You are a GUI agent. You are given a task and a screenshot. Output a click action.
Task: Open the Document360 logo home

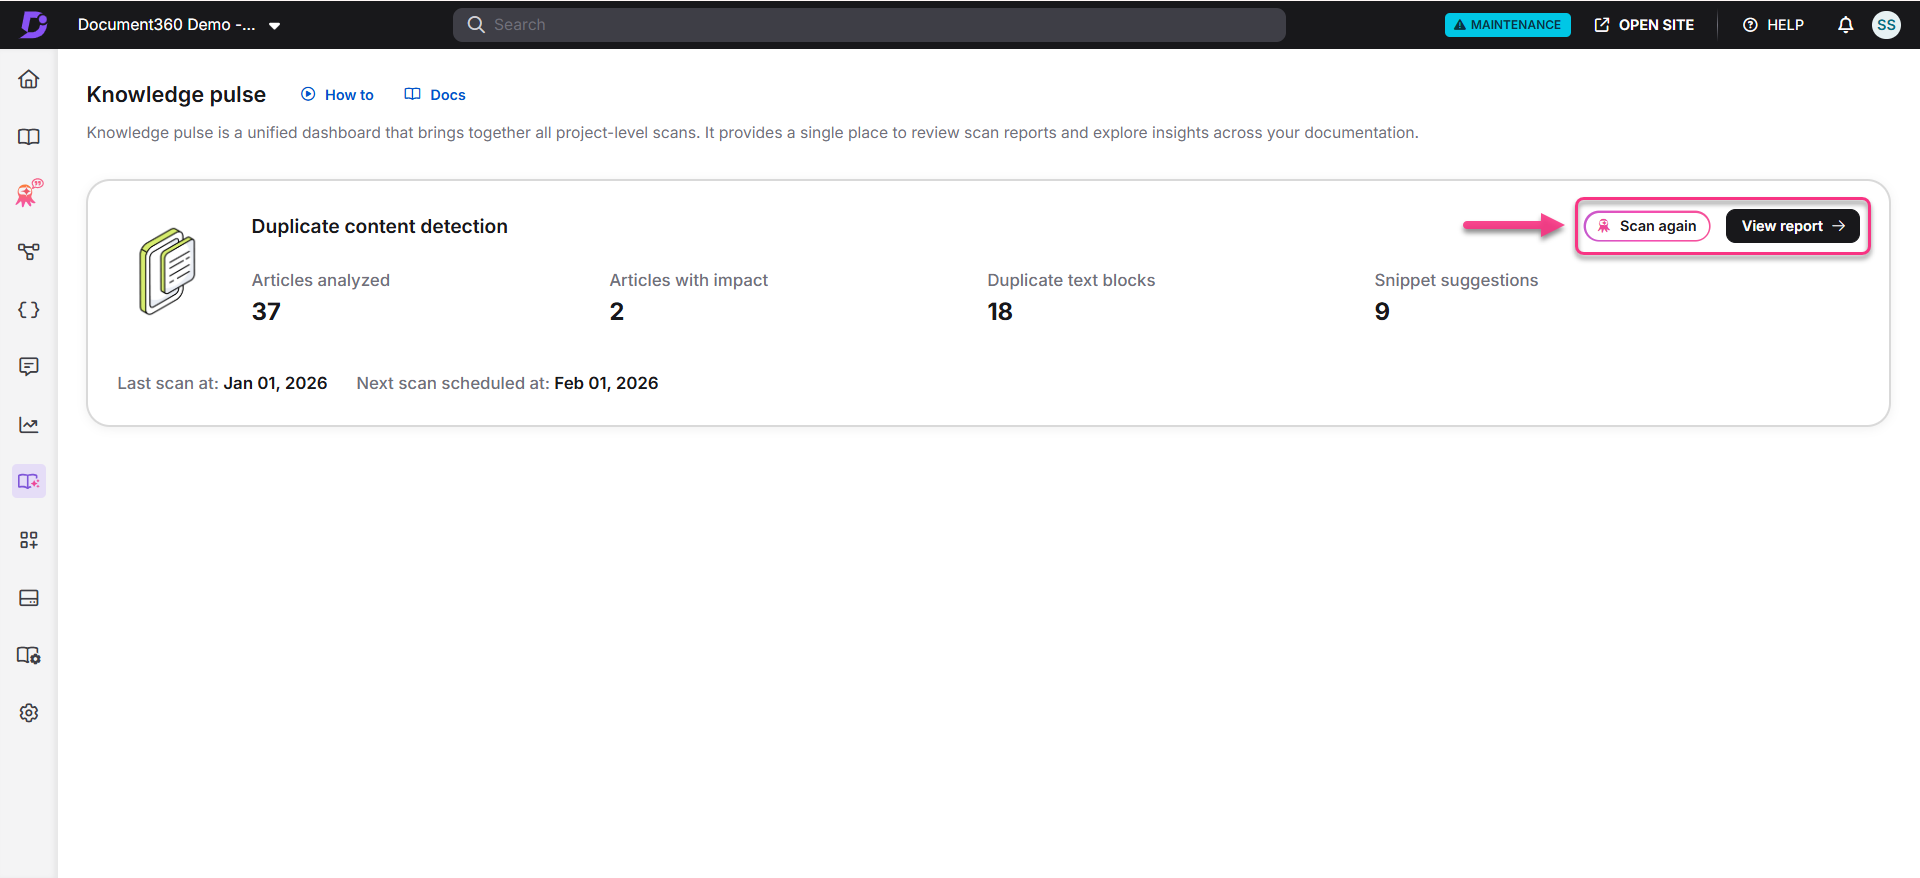tap(34, 24)
